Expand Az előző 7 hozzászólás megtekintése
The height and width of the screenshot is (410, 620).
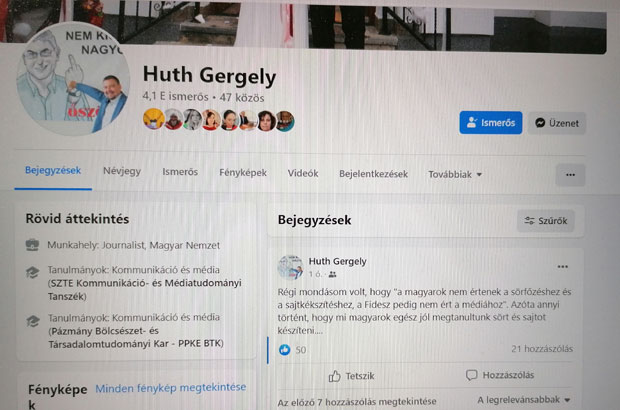coord(357,402)
